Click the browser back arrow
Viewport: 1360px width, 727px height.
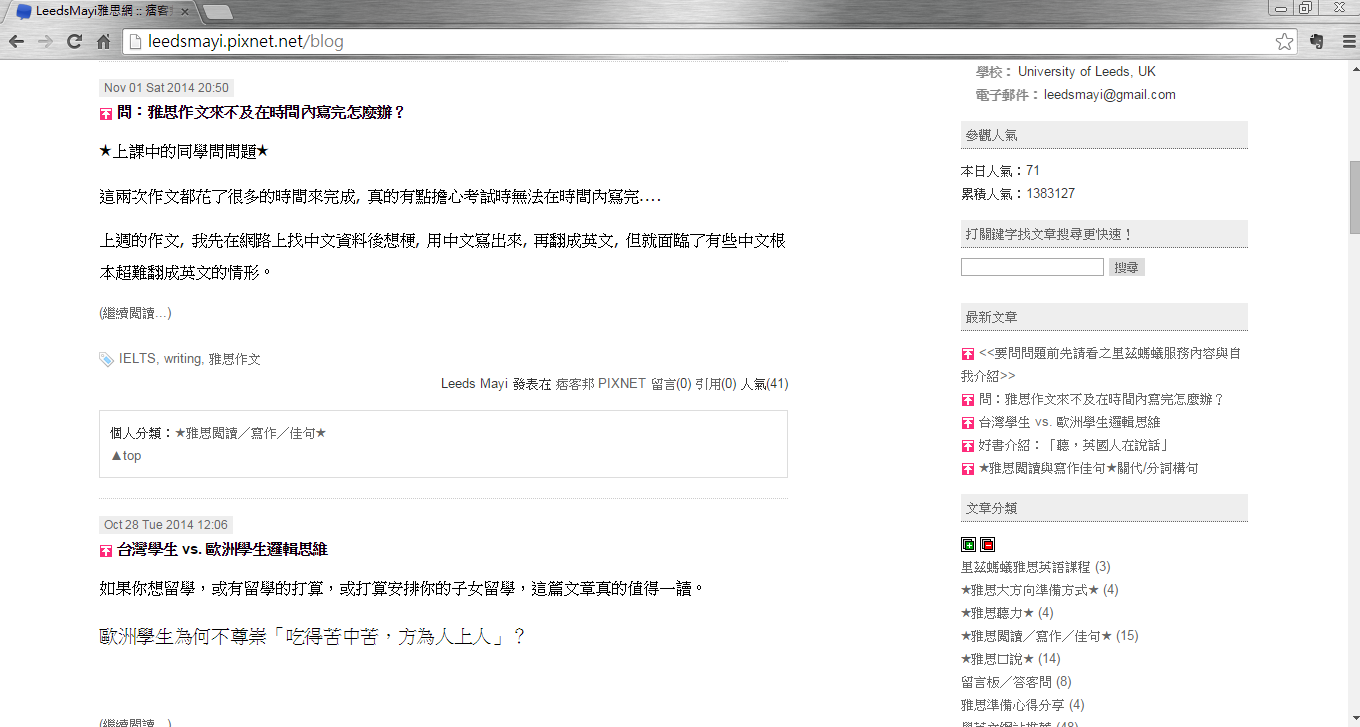tap(17, 41)
